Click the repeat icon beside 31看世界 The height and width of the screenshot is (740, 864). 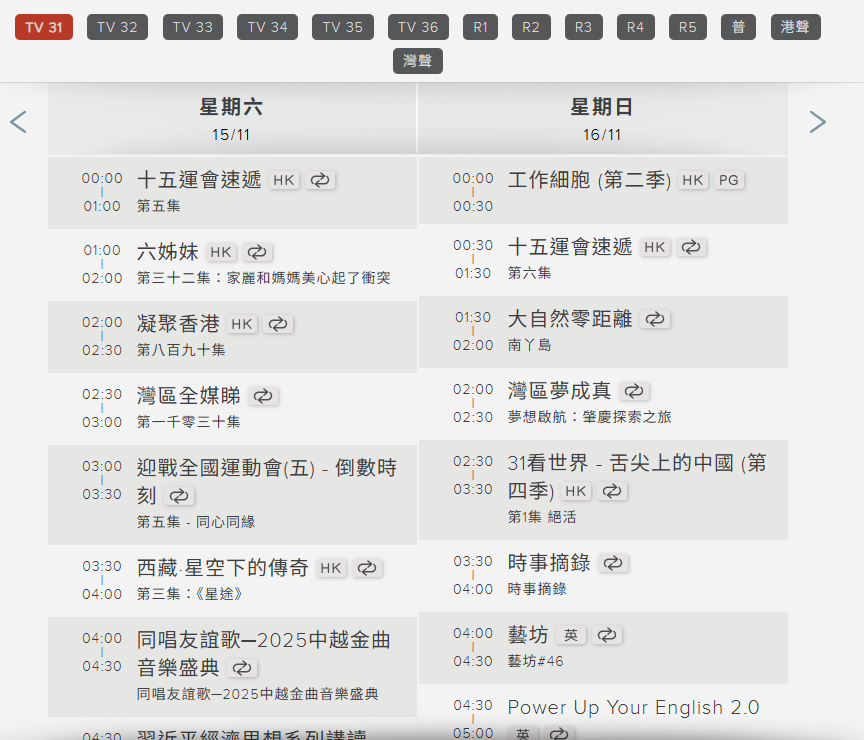click(x=613, y=491)
